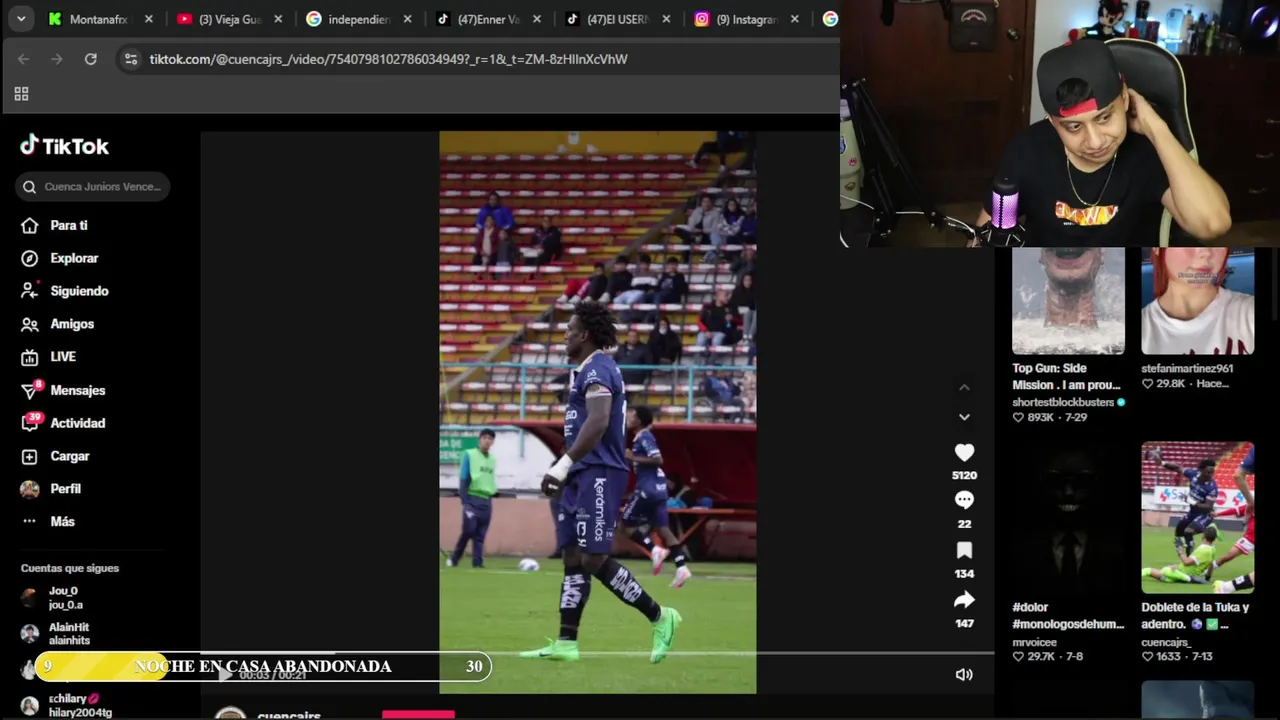
Task: Click the address bar URL
Action: (388, 59)
